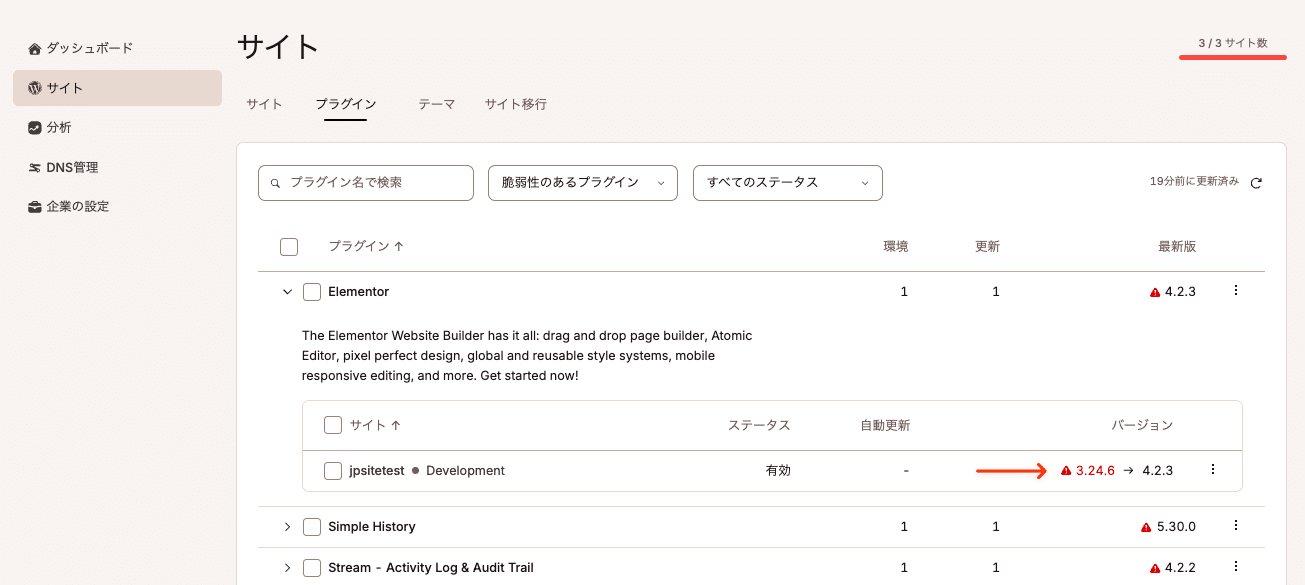Screen dimensions: 1305x585
Task: Check the jpsitetest site checkbox
Action: (333, 471)
